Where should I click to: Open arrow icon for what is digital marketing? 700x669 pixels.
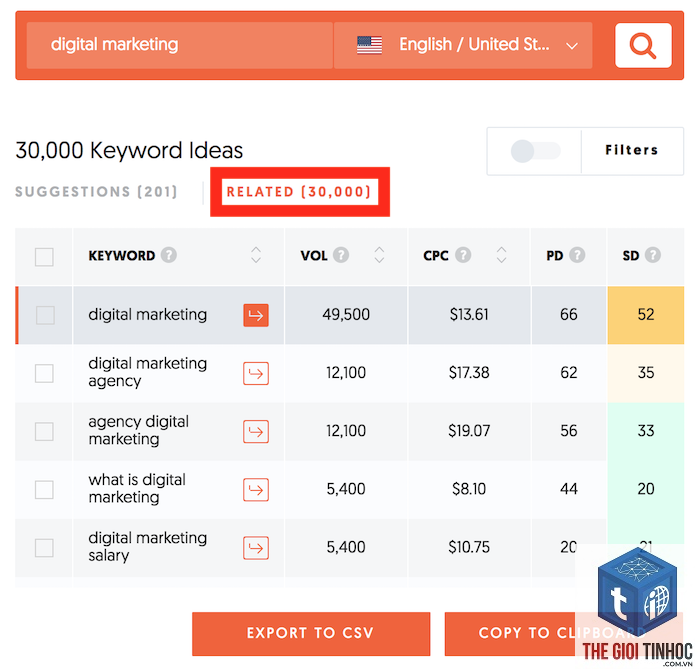point(256,490)
